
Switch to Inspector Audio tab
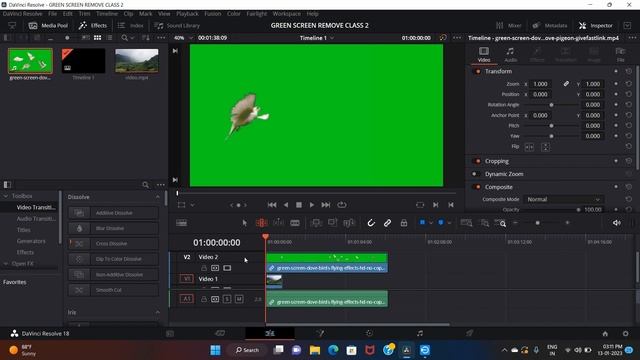[x=510, y=54]
